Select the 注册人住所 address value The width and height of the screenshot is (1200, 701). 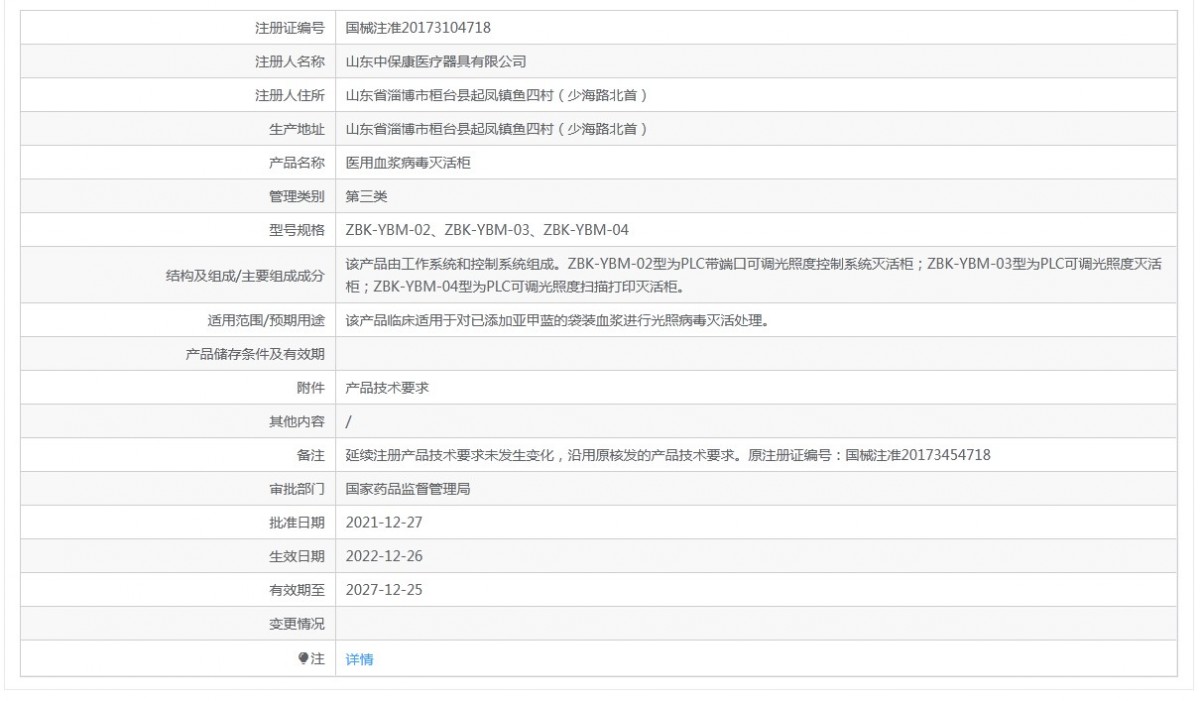pos(497,95)
